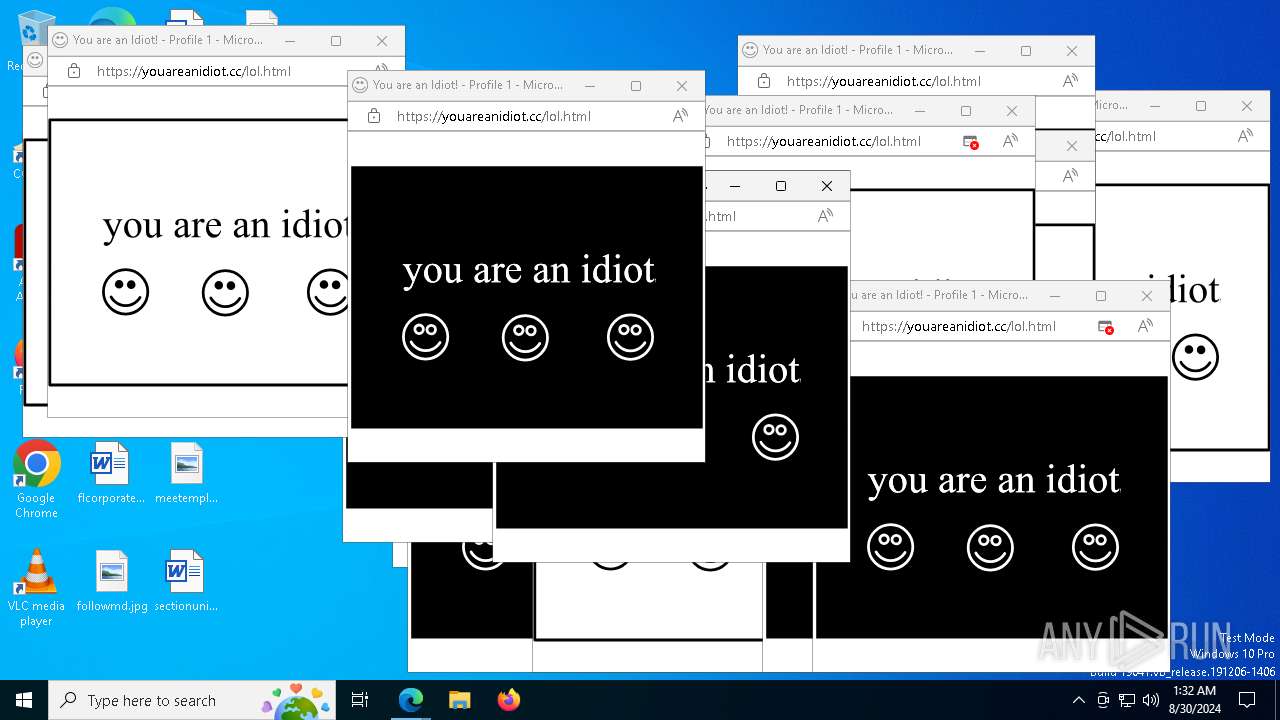Click pop-up blocked icon in bottom-right black window
Screen dimensions: 1280x720
(x=1105, y=326)
